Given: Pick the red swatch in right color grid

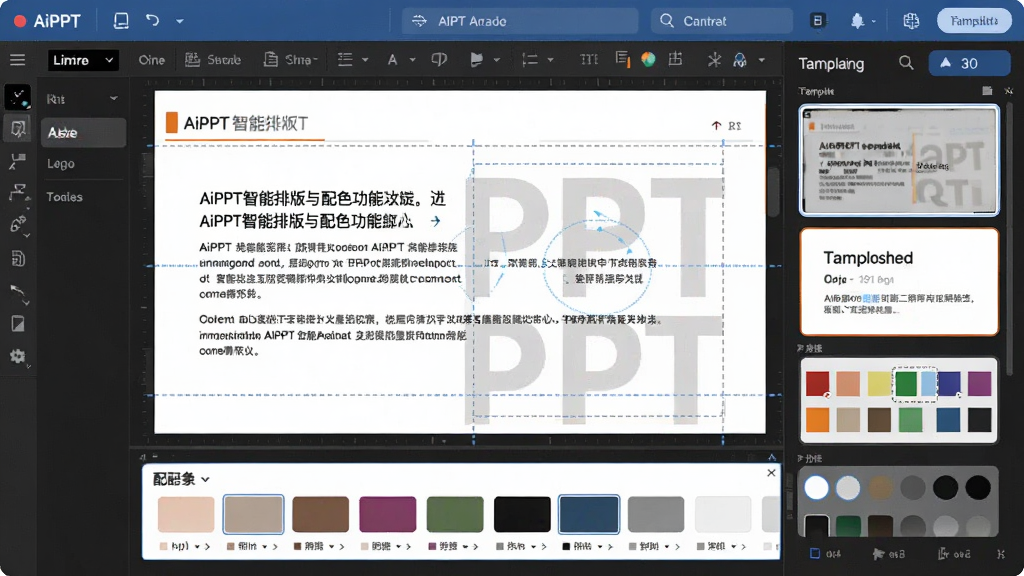Looking at the screenshot, I should (x=817, y=384).
